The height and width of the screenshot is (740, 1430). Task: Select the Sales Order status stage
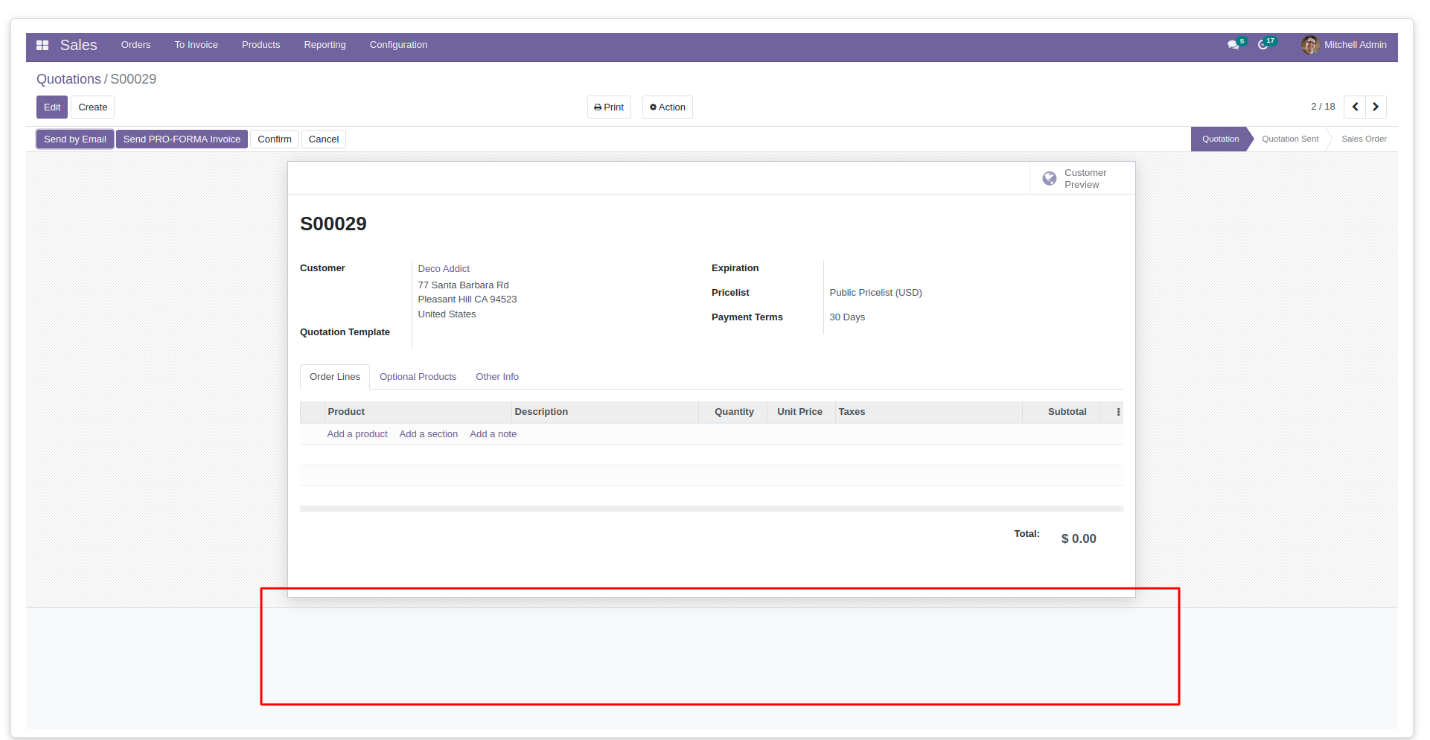(1364, 139)
